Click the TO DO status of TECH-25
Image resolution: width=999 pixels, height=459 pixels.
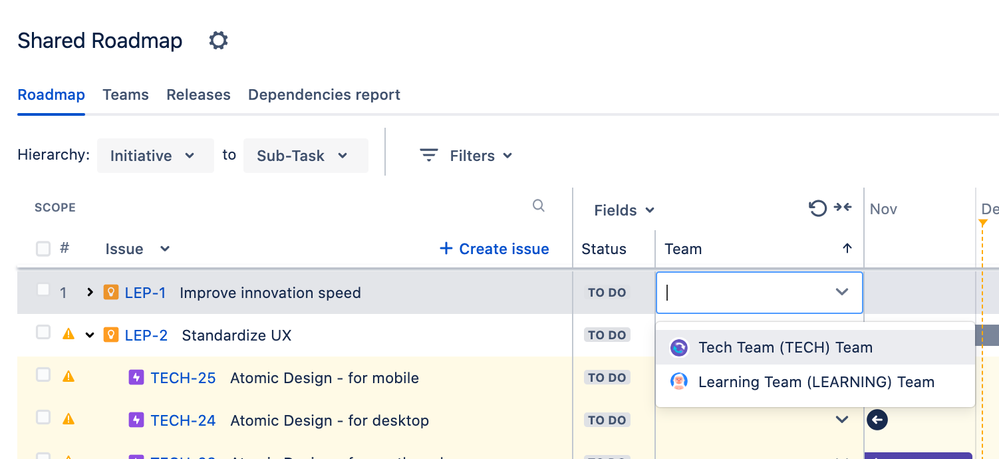607,377
